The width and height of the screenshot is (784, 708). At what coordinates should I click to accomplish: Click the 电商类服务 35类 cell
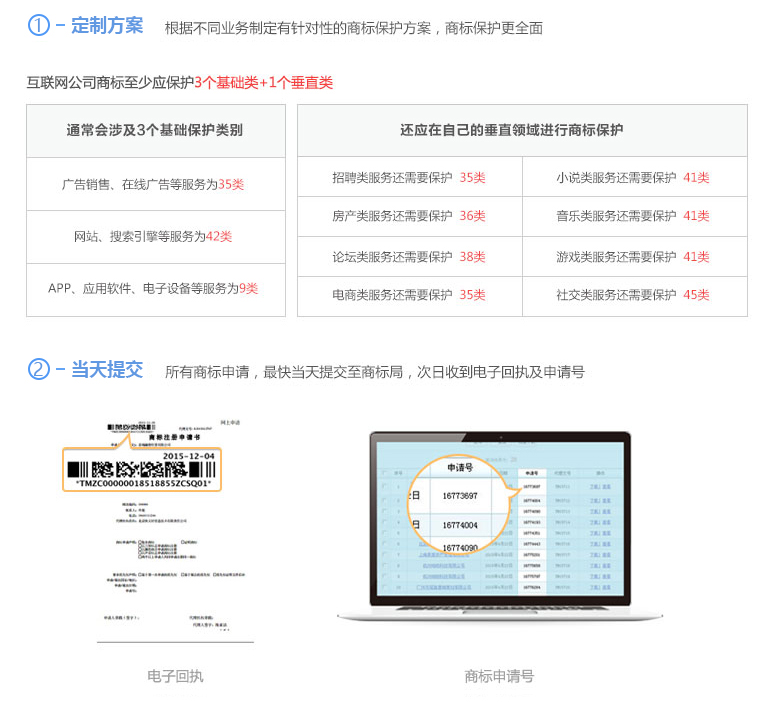point(409,295)
